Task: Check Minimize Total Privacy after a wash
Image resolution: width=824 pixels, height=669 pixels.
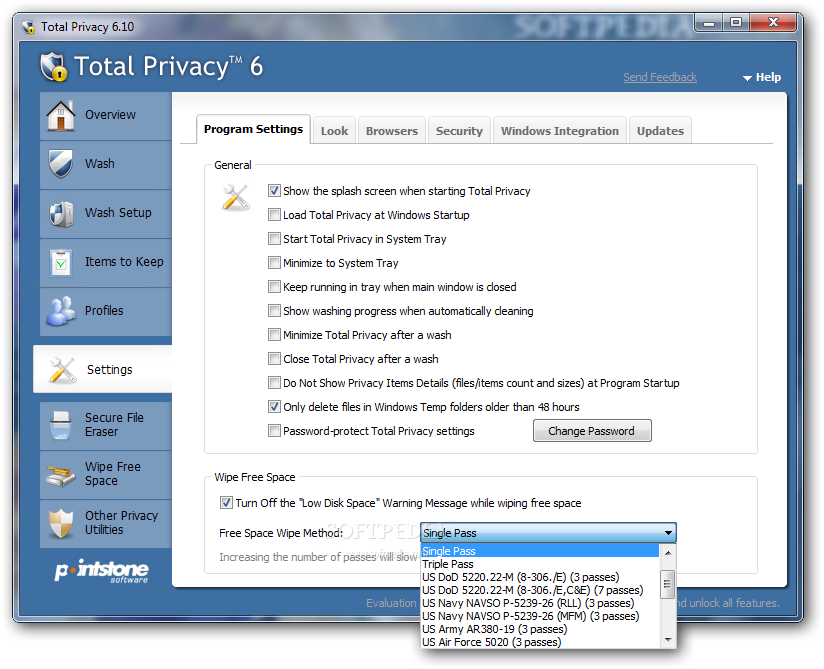Action: [x=274, y=335]
